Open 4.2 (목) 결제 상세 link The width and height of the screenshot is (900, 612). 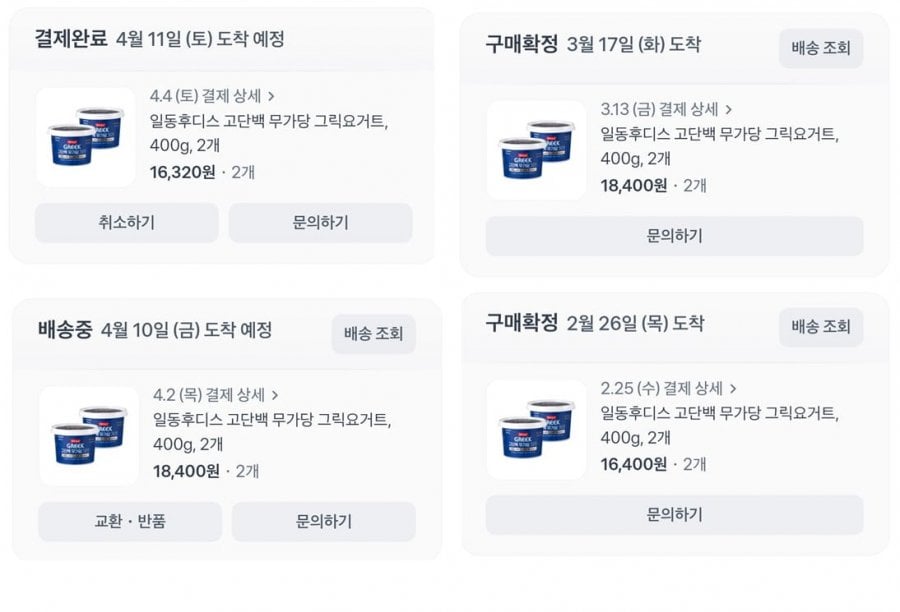(x=209, y=395)
